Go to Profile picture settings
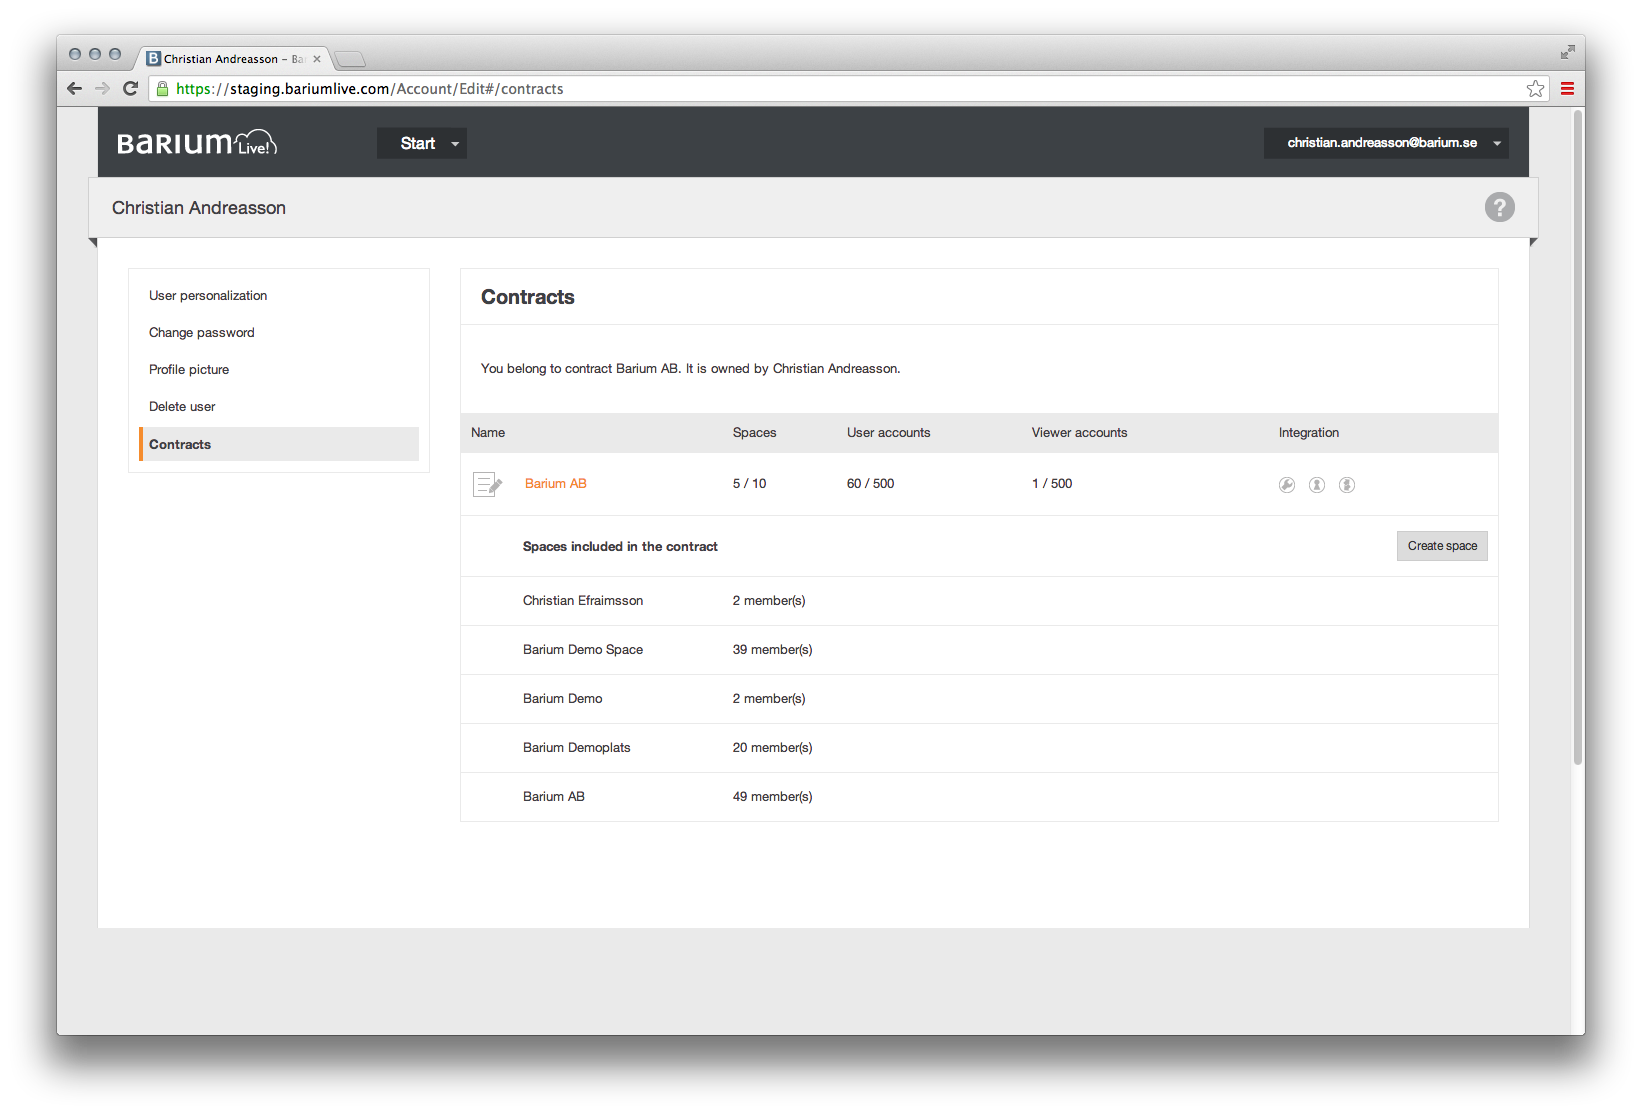1642x1114 pixels. [x=189, y=370]
